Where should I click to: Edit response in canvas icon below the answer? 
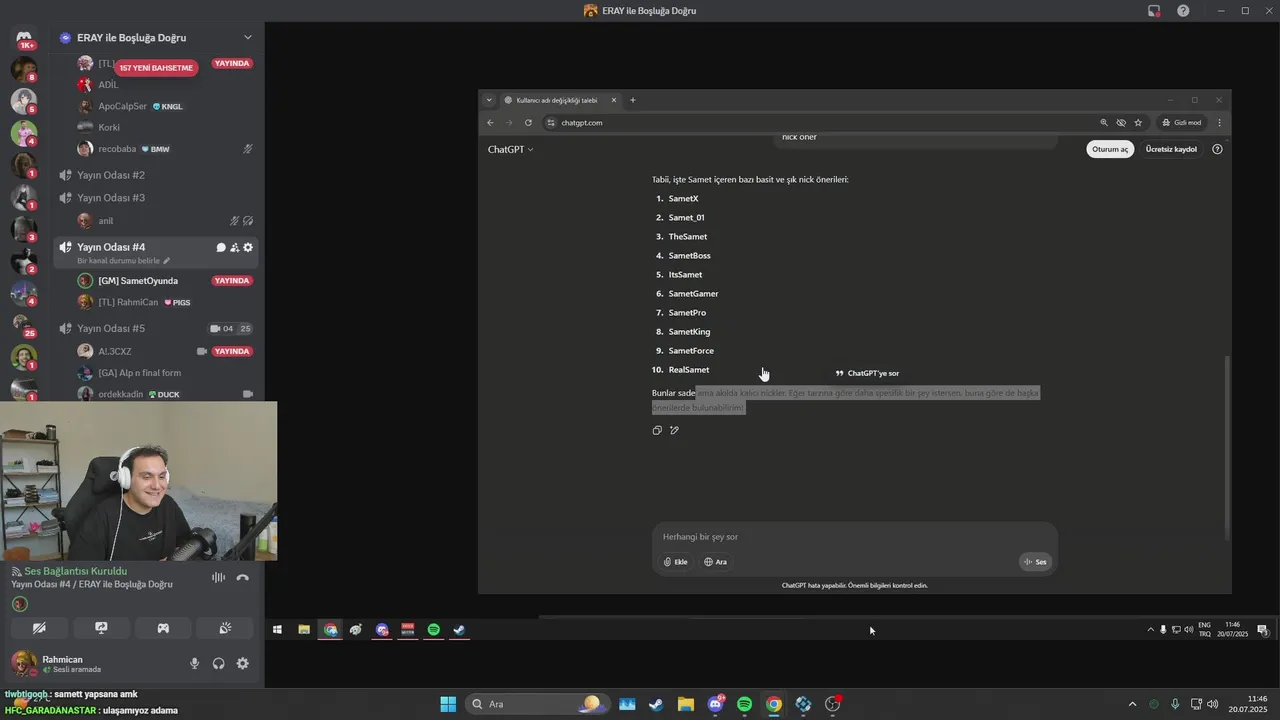tap(674, 431)
